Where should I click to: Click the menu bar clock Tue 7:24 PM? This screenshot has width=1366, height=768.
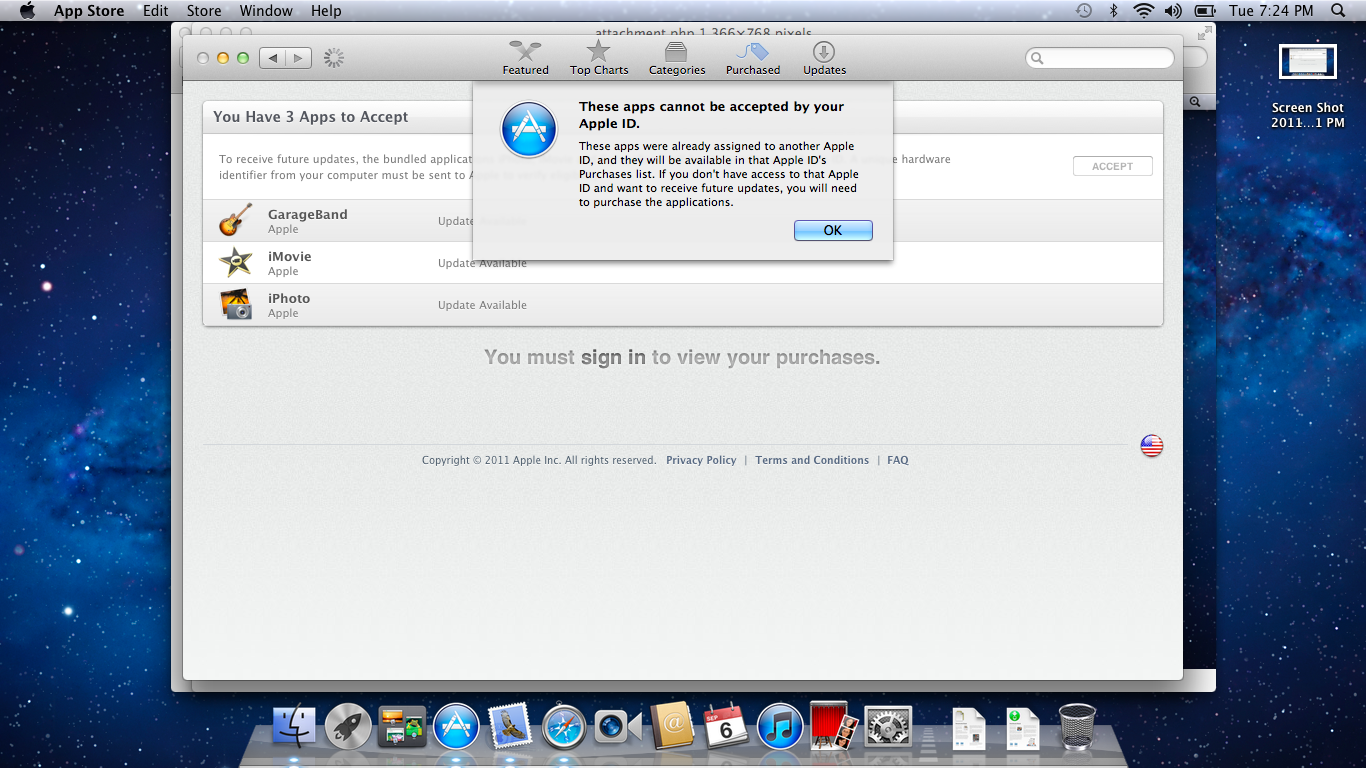tap(1271, 11)
